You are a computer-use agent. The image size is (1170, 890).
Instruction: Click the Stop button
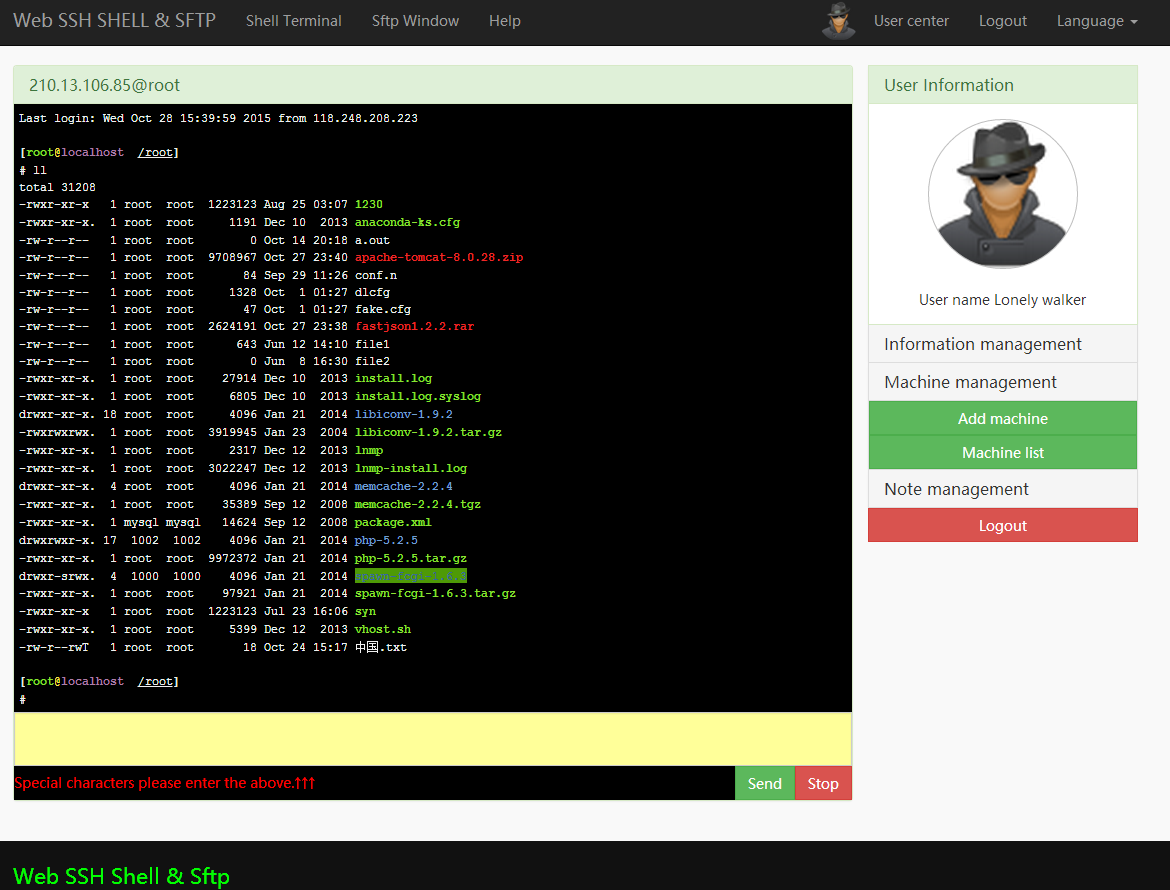click(823, 783)
